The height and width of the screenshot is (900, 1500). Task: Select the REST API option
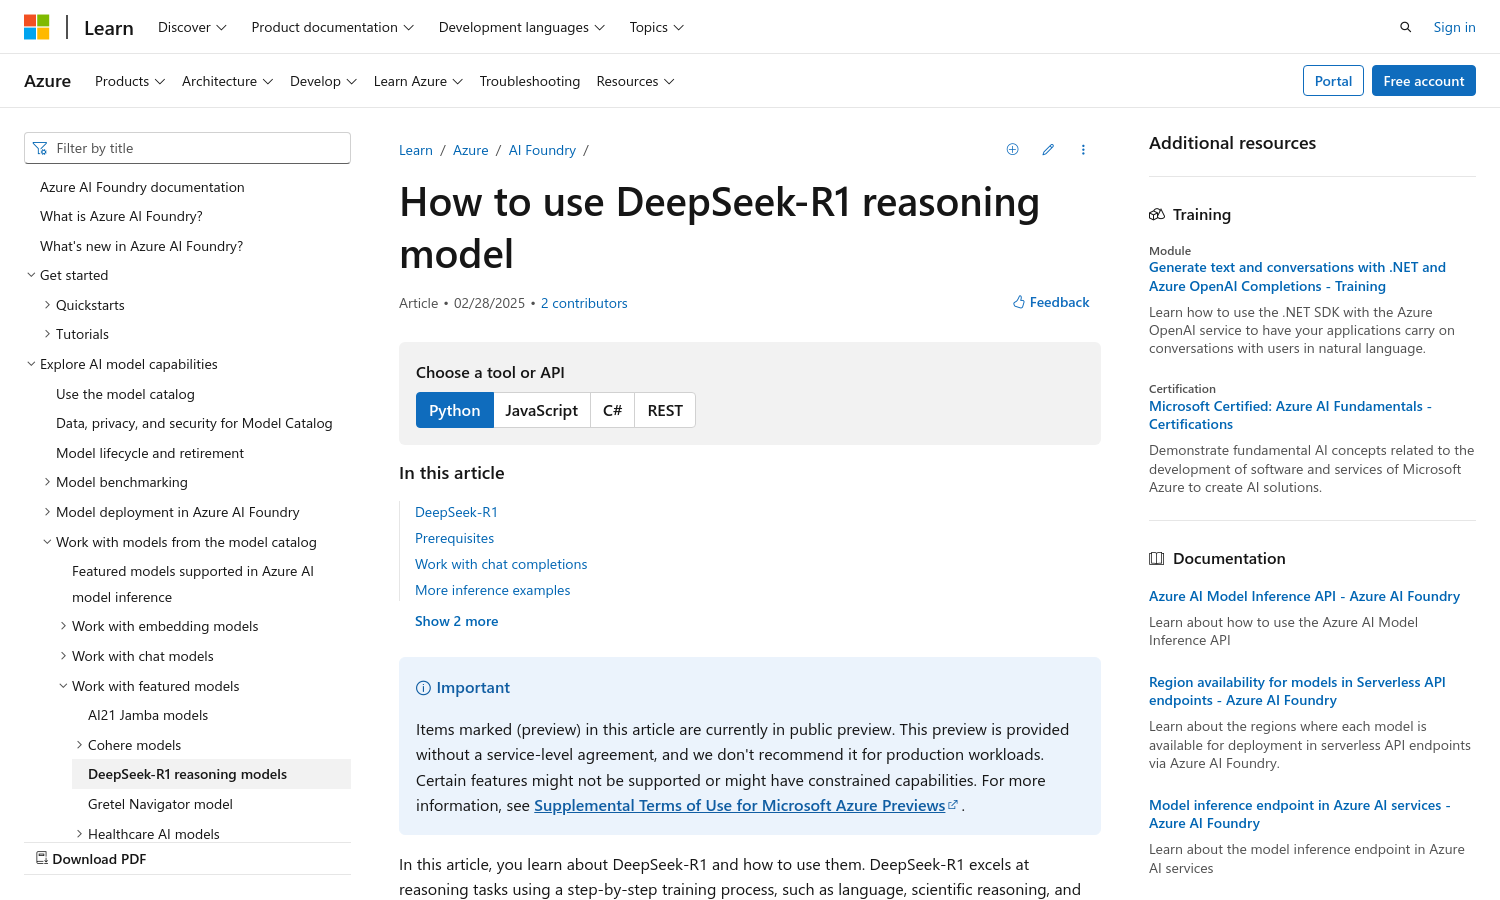(x=665, y=410)
